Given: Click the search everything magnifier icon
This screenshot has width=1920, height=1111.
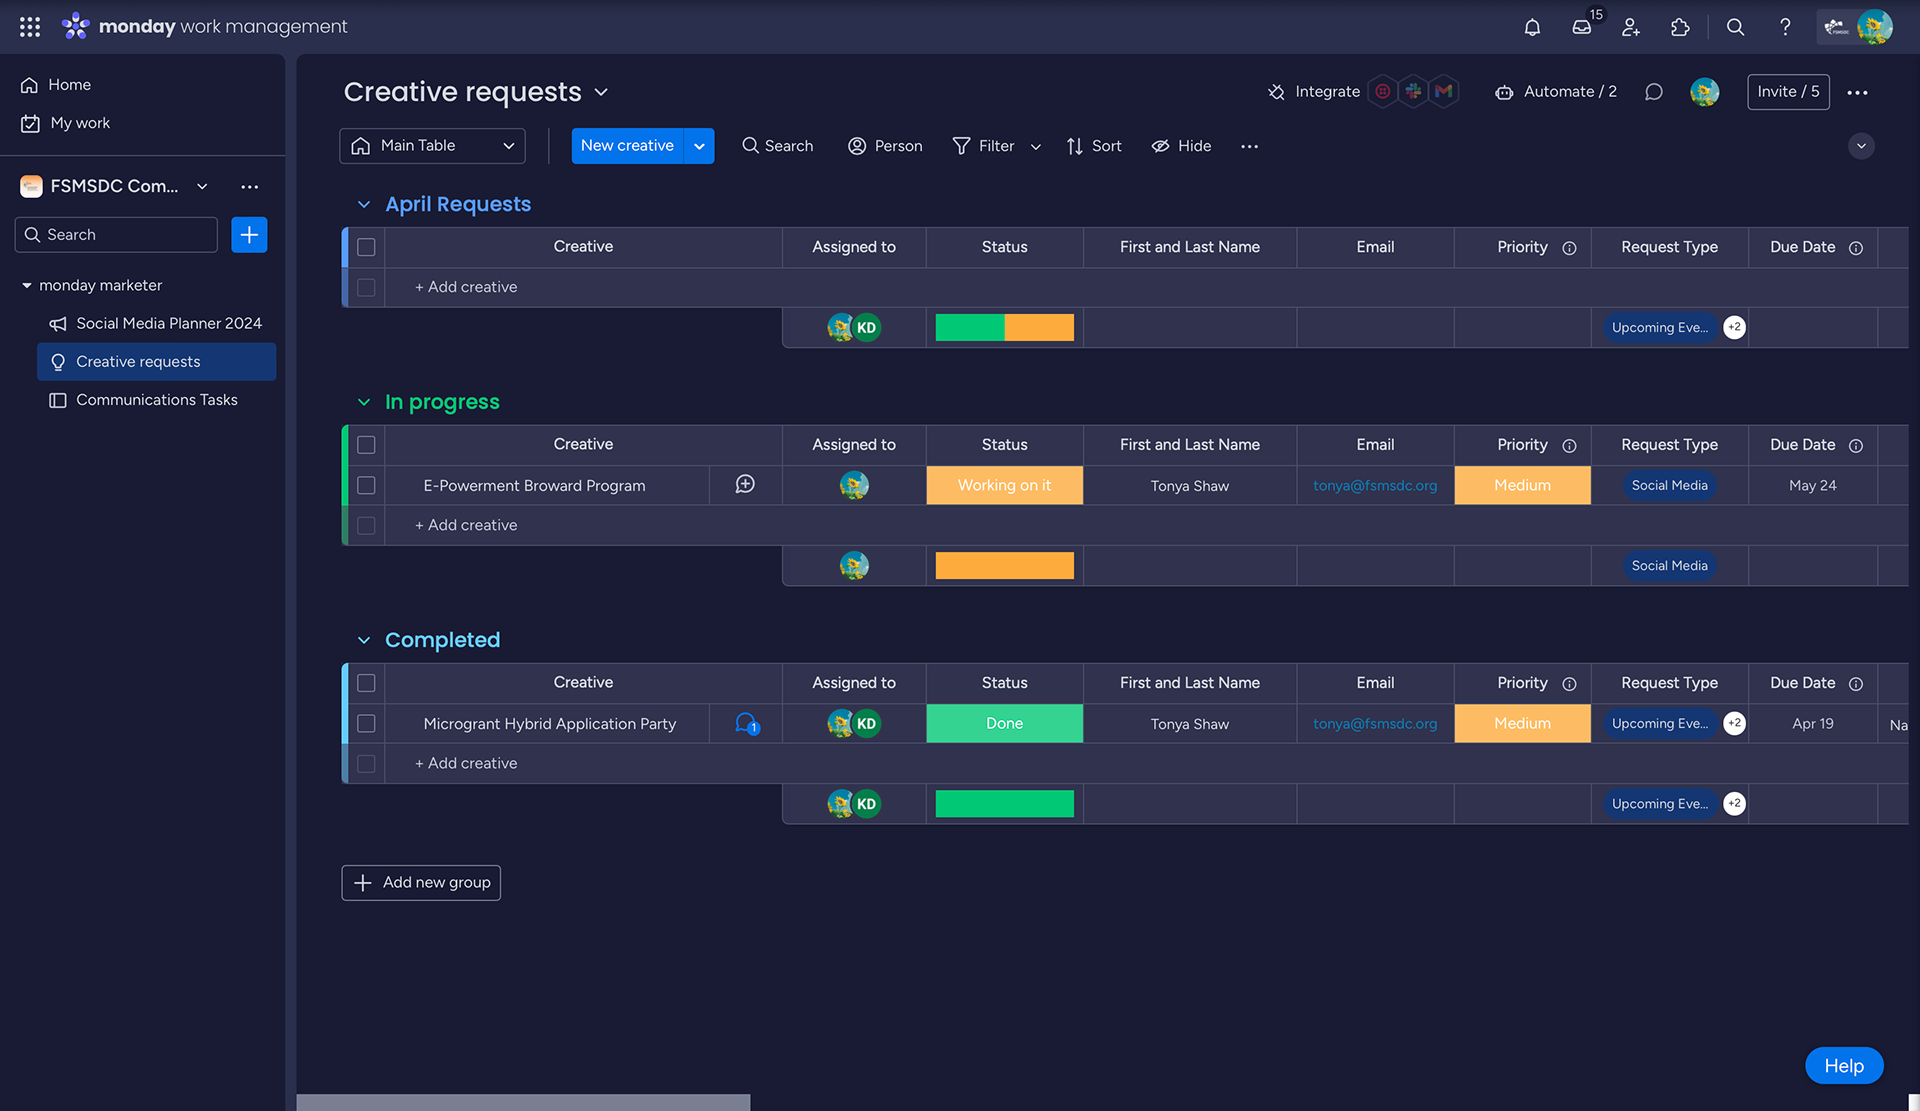Looking at the screenshot, I should 1735,27.
